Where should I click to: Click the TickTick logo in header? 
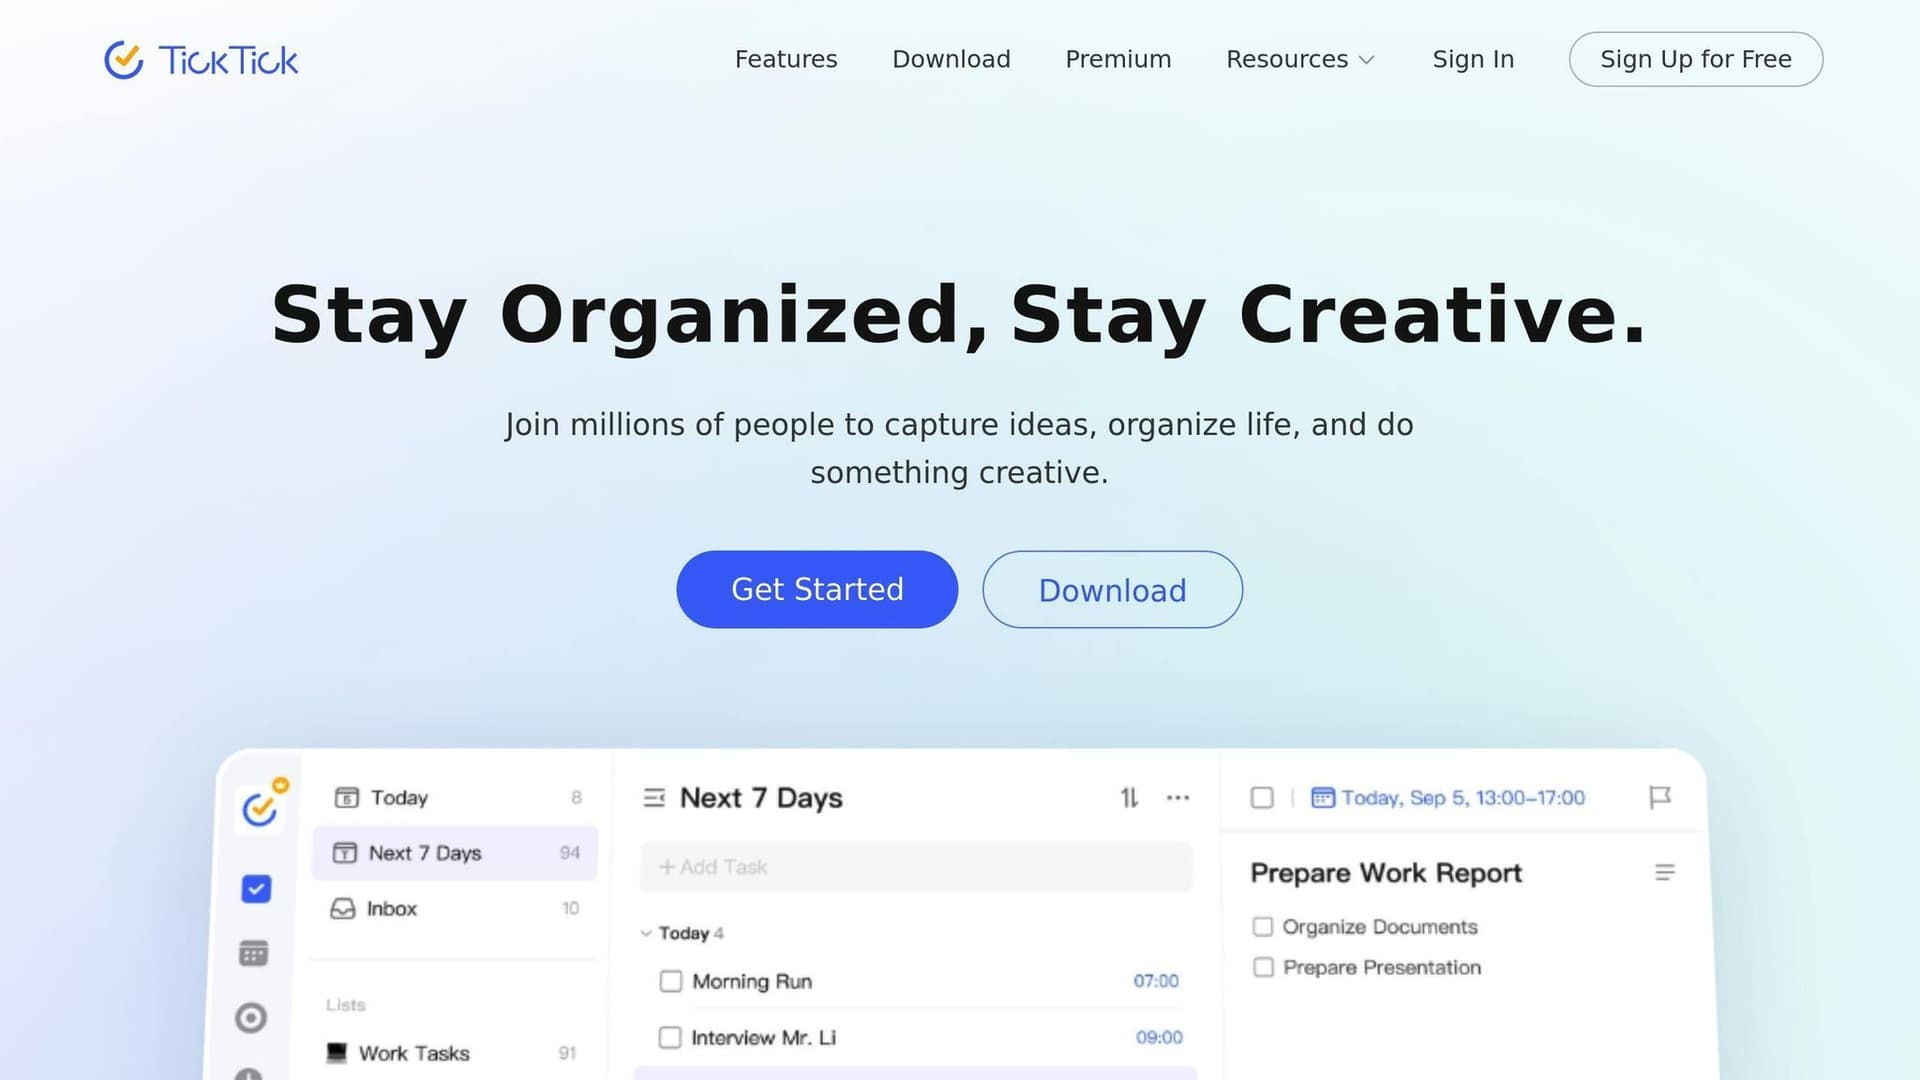tap(201, 60)
